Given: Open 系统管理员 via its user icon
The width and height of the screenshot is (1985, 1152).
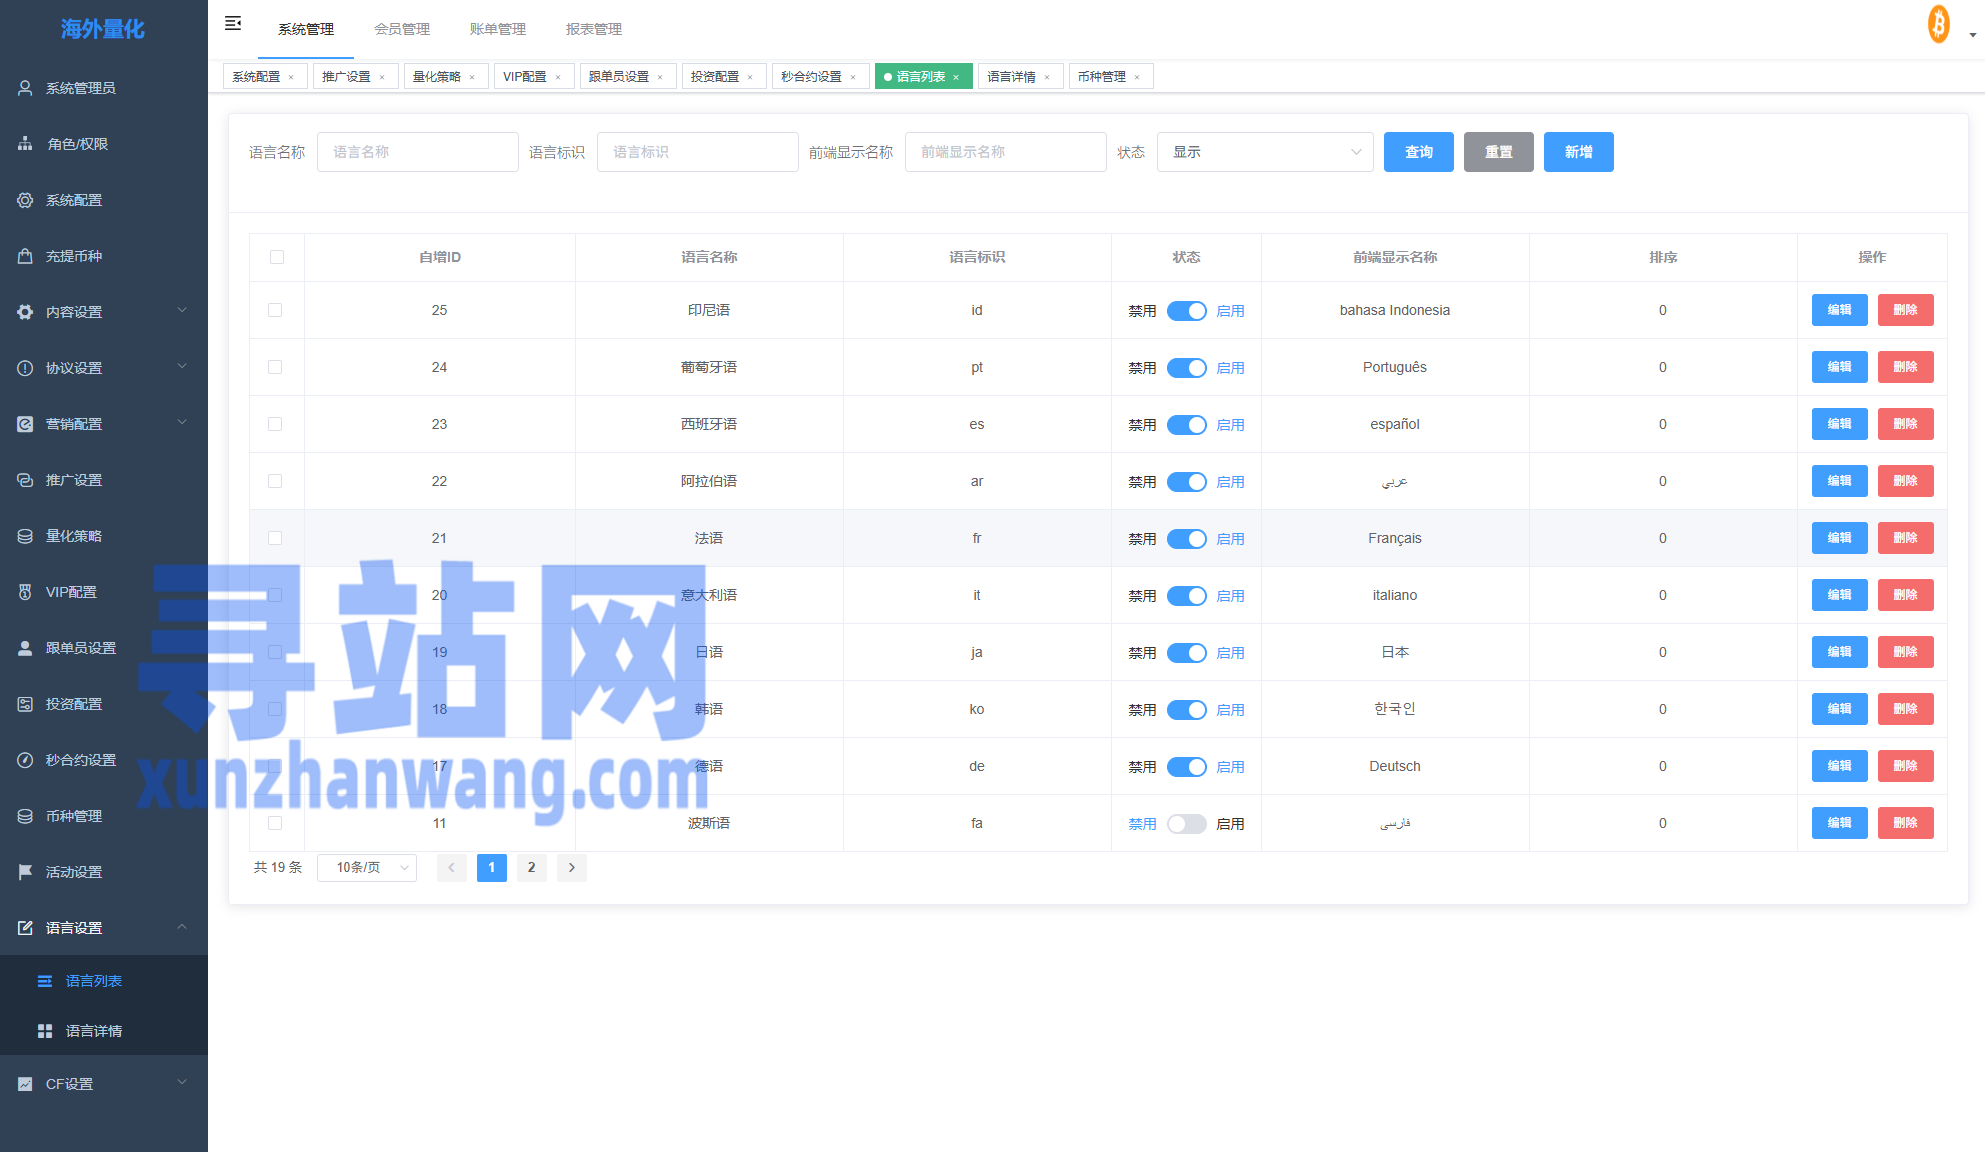Looking at the screenshot, I should click(x=25, y=88).
